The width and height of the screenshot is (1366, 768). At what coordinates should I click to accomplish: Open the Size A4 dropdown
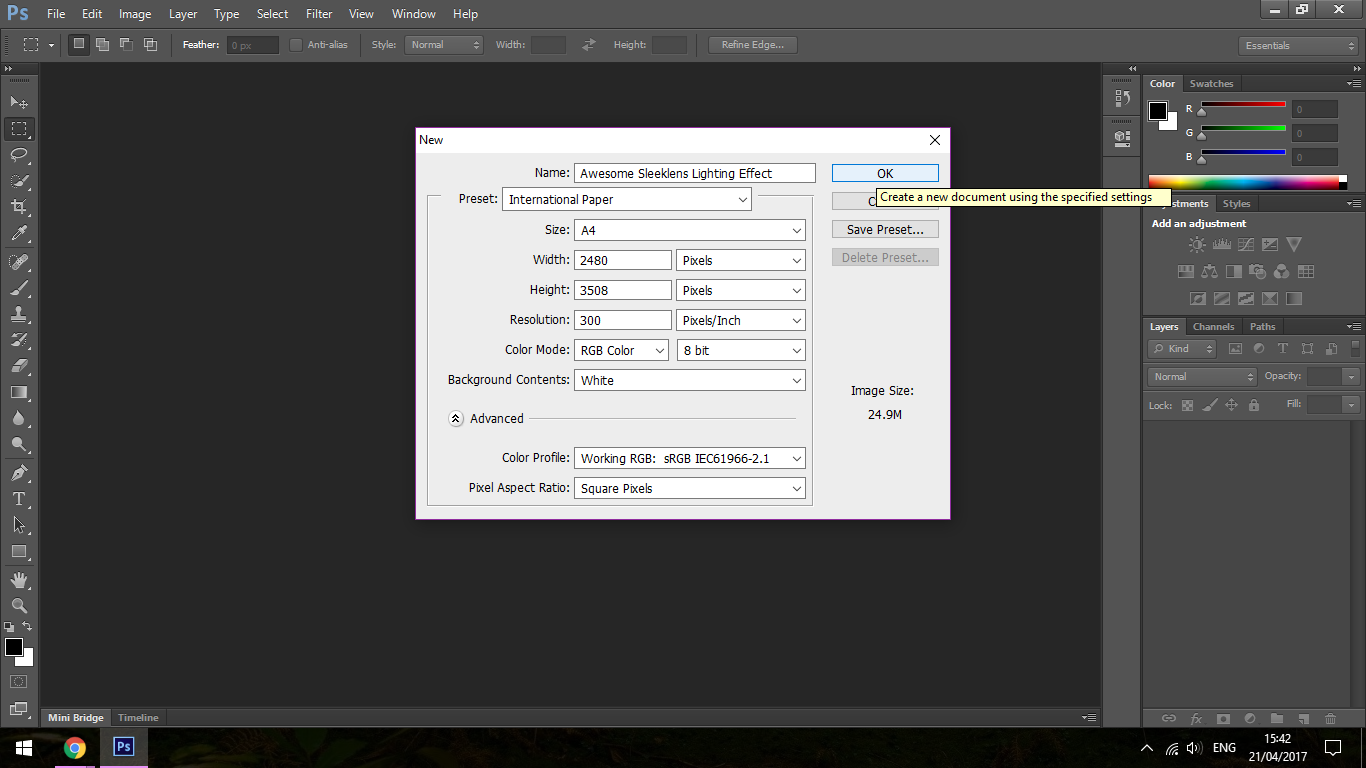point(690,230)
